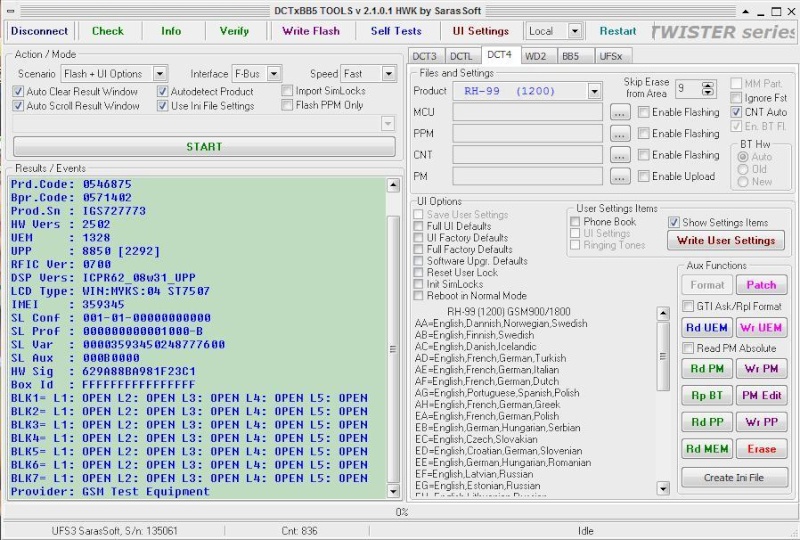
Task: Click the PM Edit button
Action: 761,395
